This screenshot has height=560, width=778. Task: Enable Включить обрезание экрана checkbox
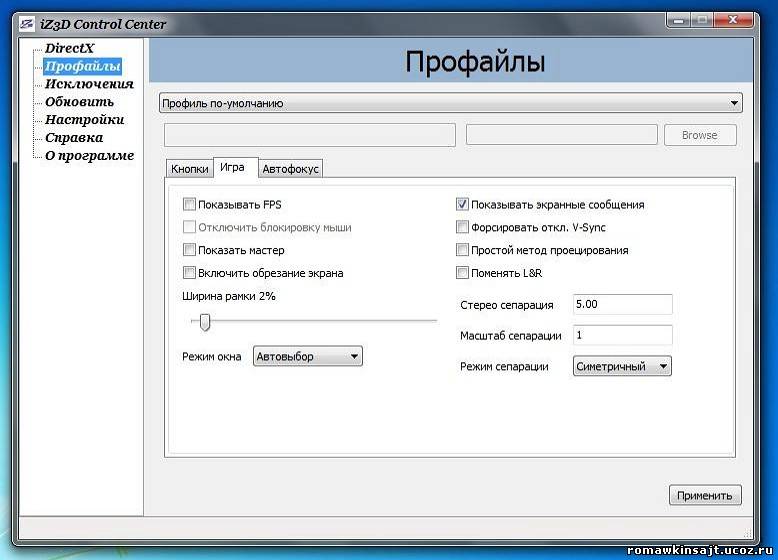pos(189,272)
